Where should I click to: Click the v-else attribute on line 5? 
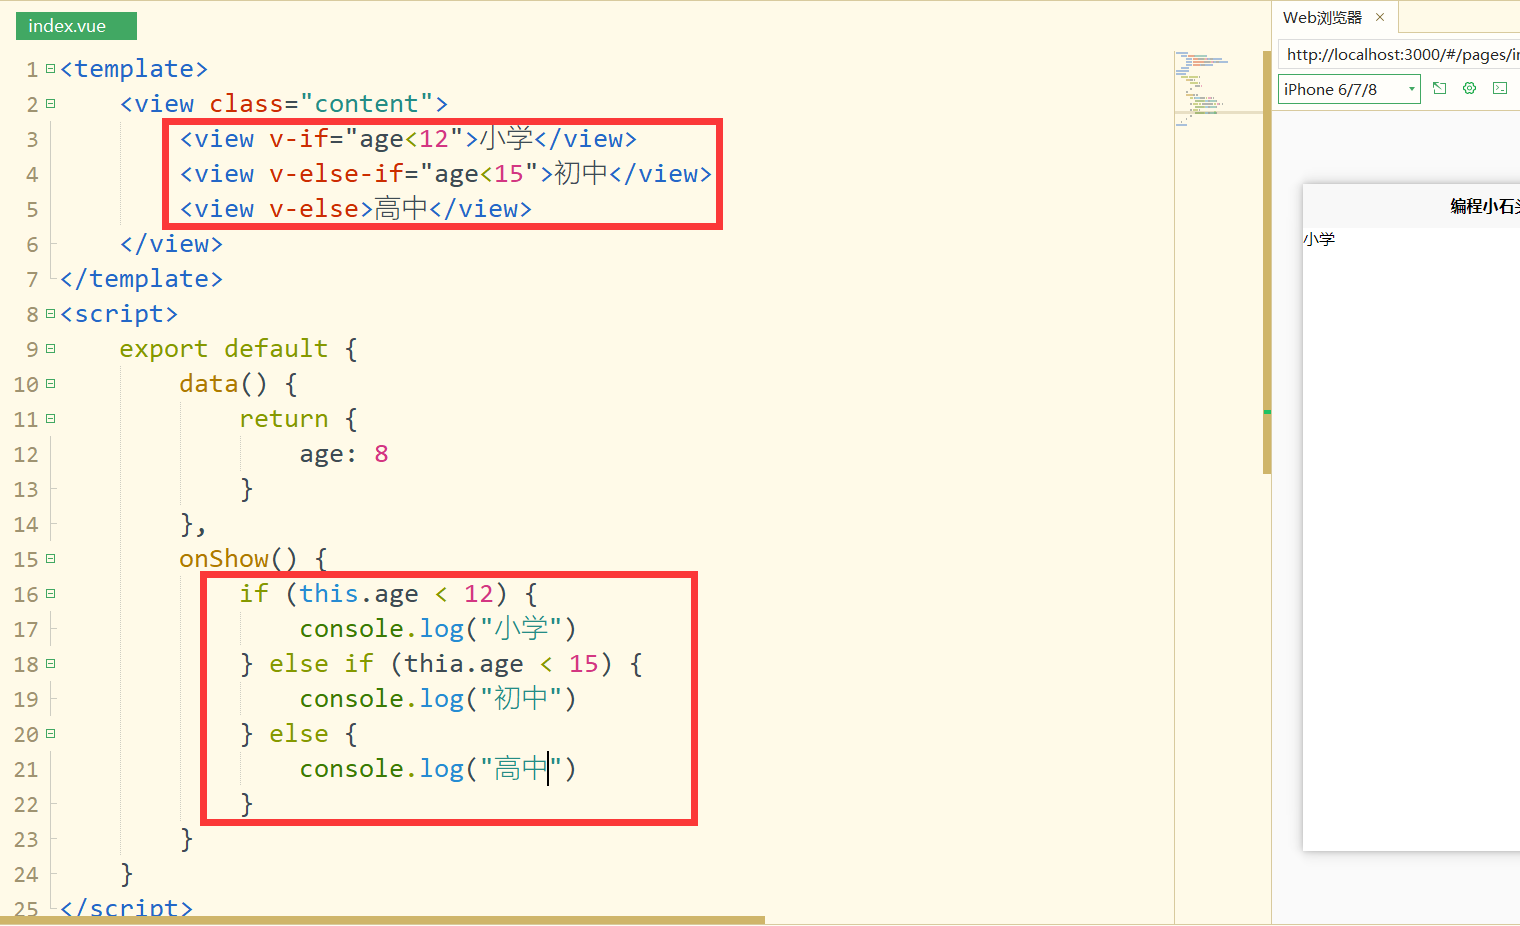[x=314, y=209]
